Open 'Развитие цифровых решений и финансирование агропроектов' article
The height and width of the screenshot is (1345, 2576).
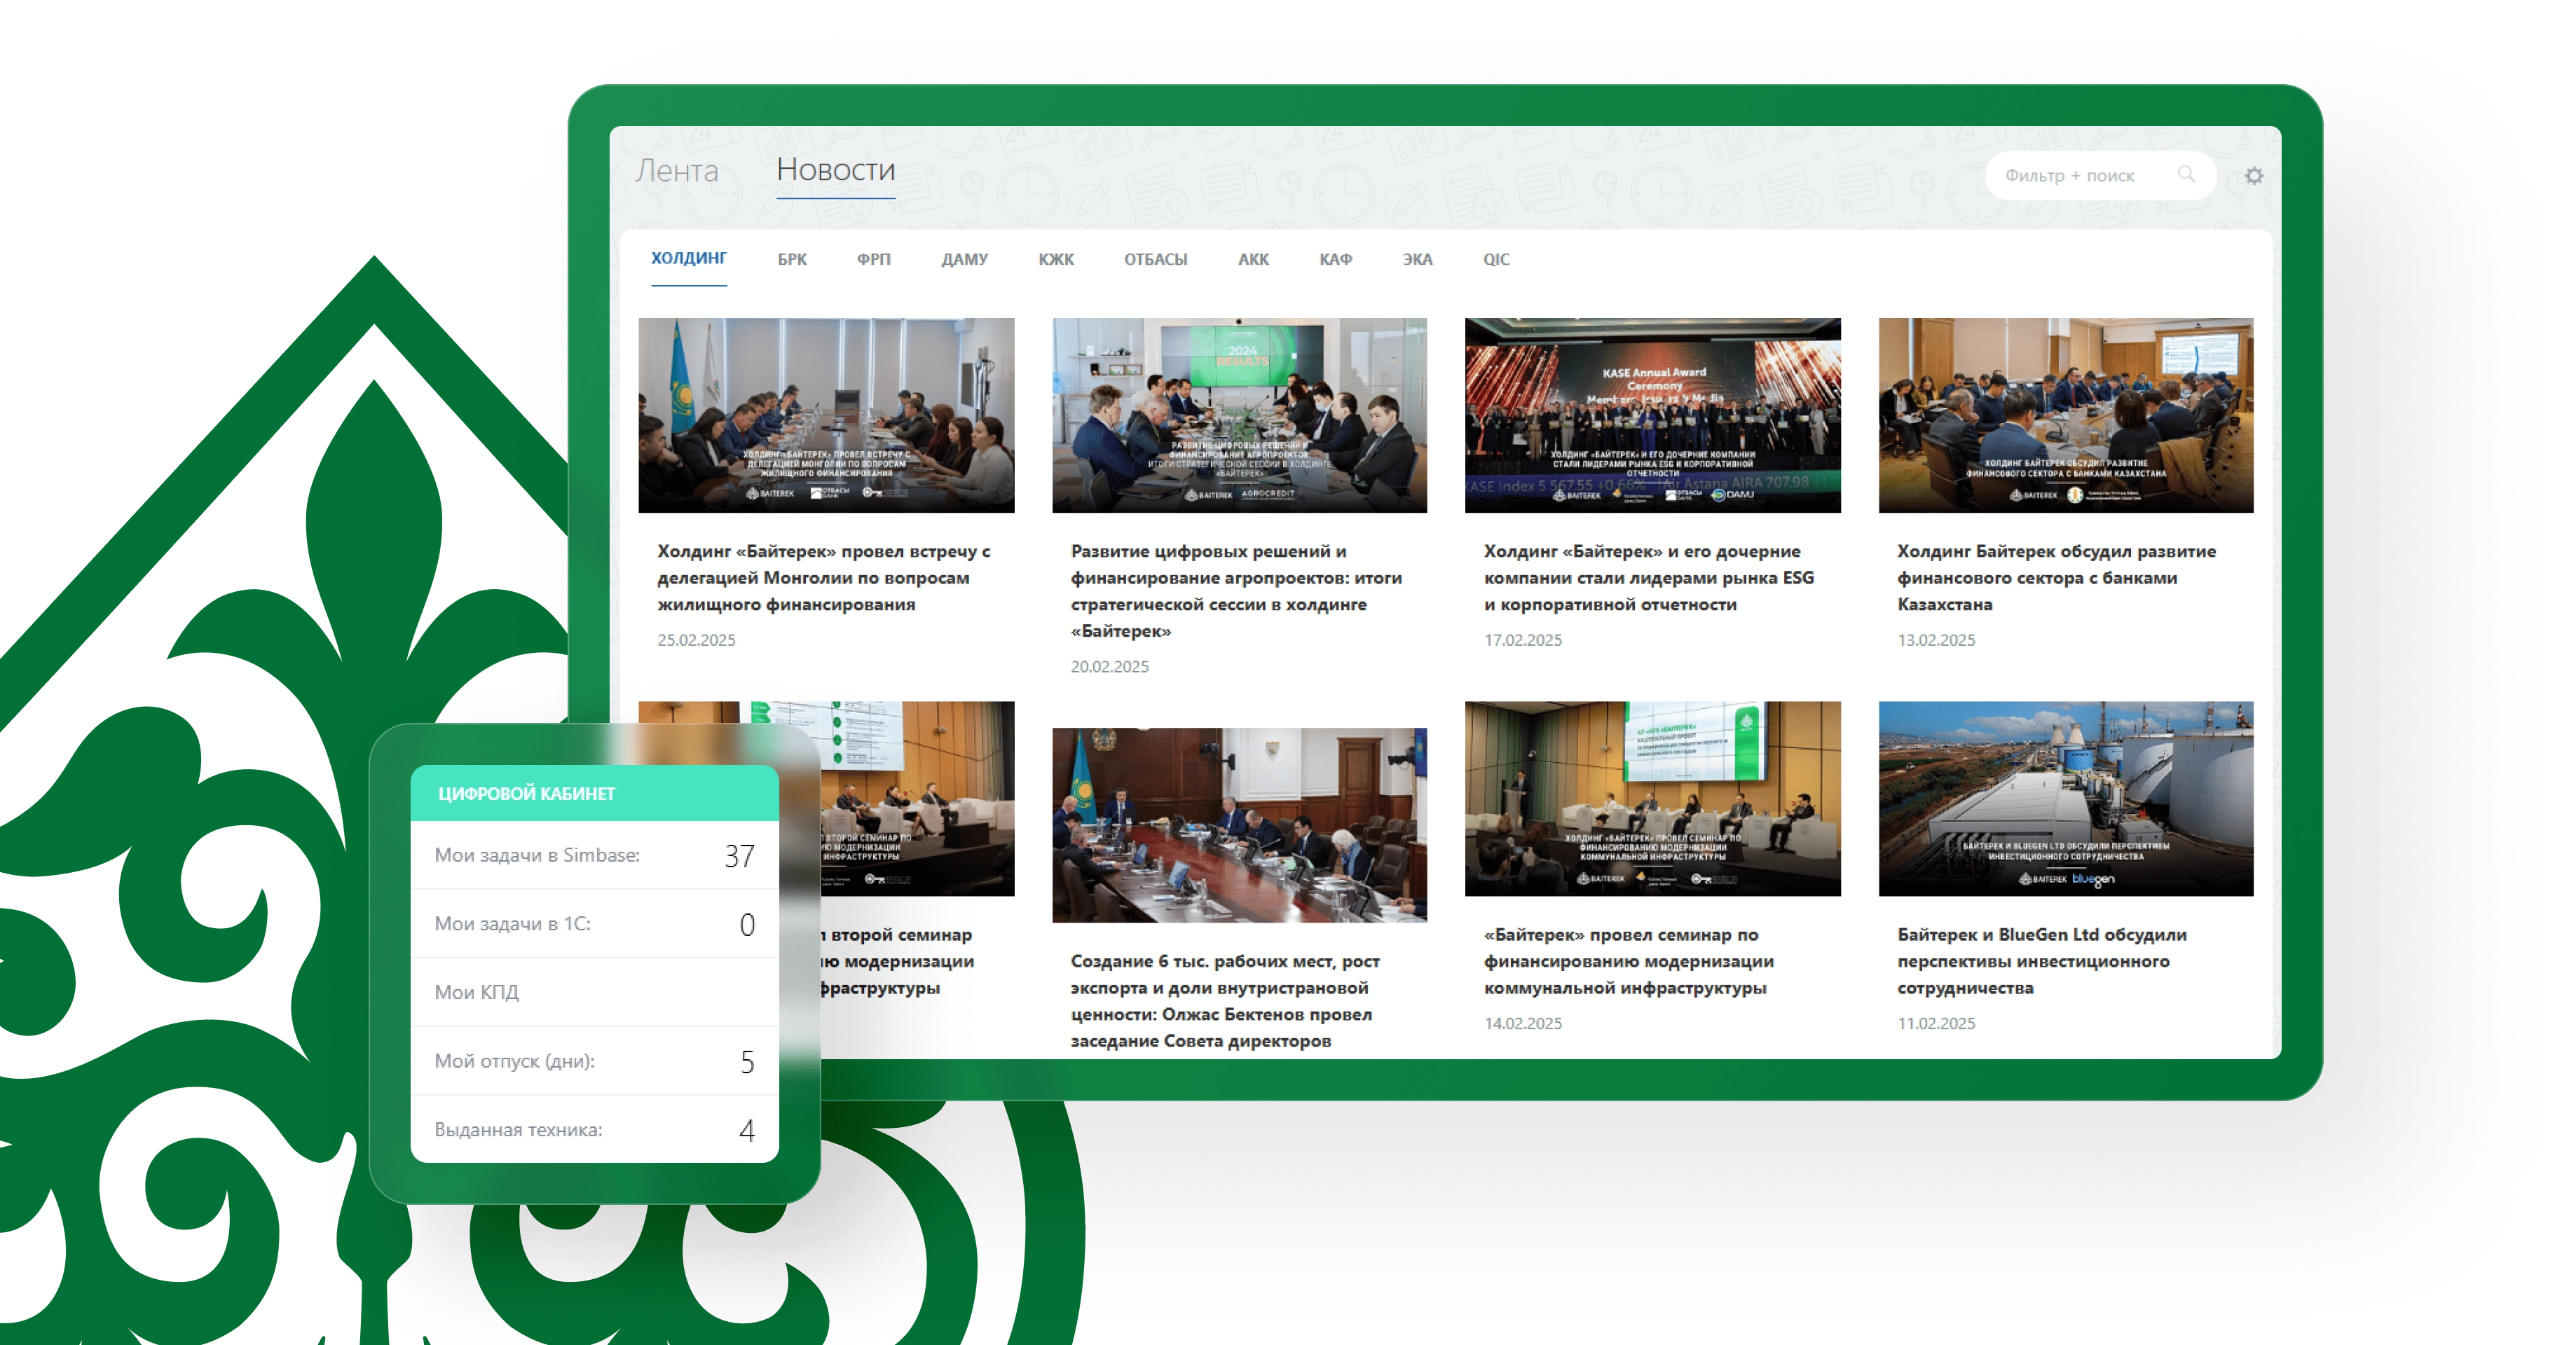(1237, 590)
